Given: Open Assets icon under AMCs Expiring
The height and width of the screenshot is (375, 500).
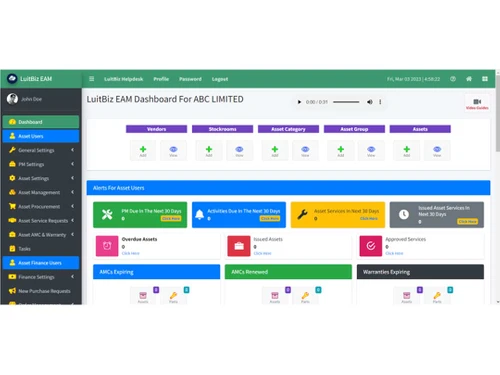Looking at the screenshot, I should [143, 296].
